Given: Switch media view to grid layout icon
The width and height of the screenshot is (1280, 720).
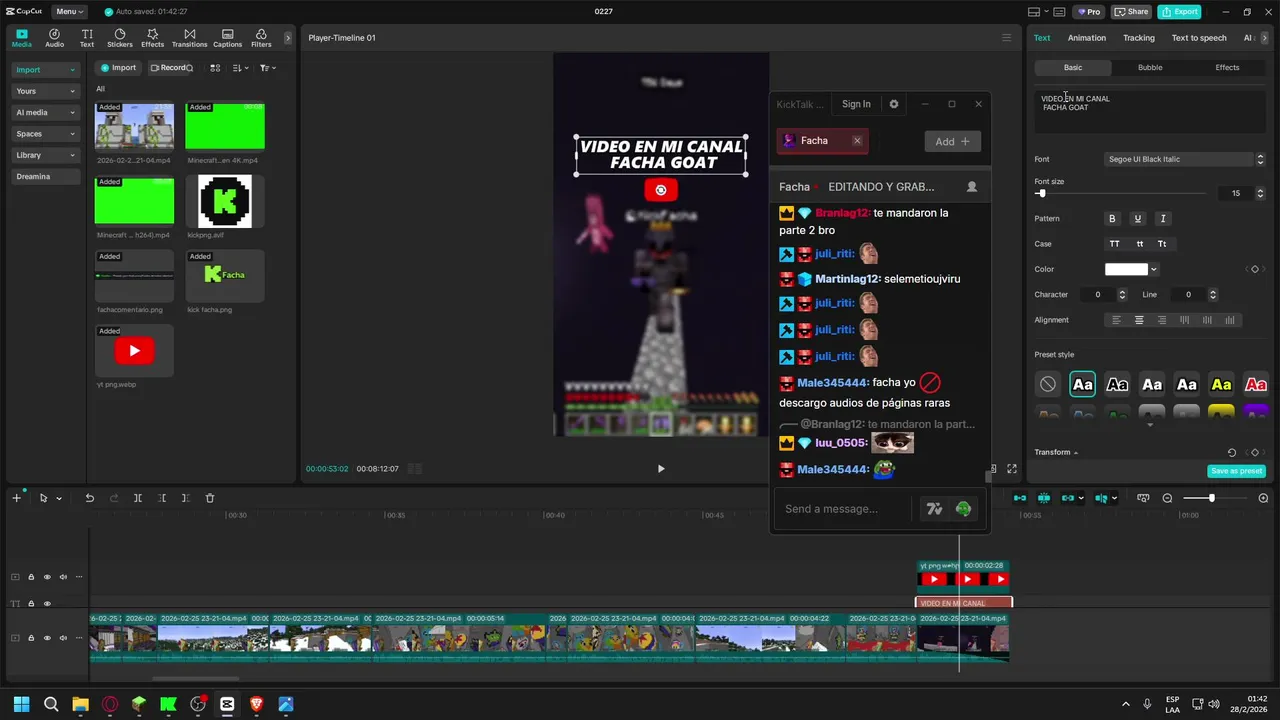Looking at the screenshot, I should [215, 68].
